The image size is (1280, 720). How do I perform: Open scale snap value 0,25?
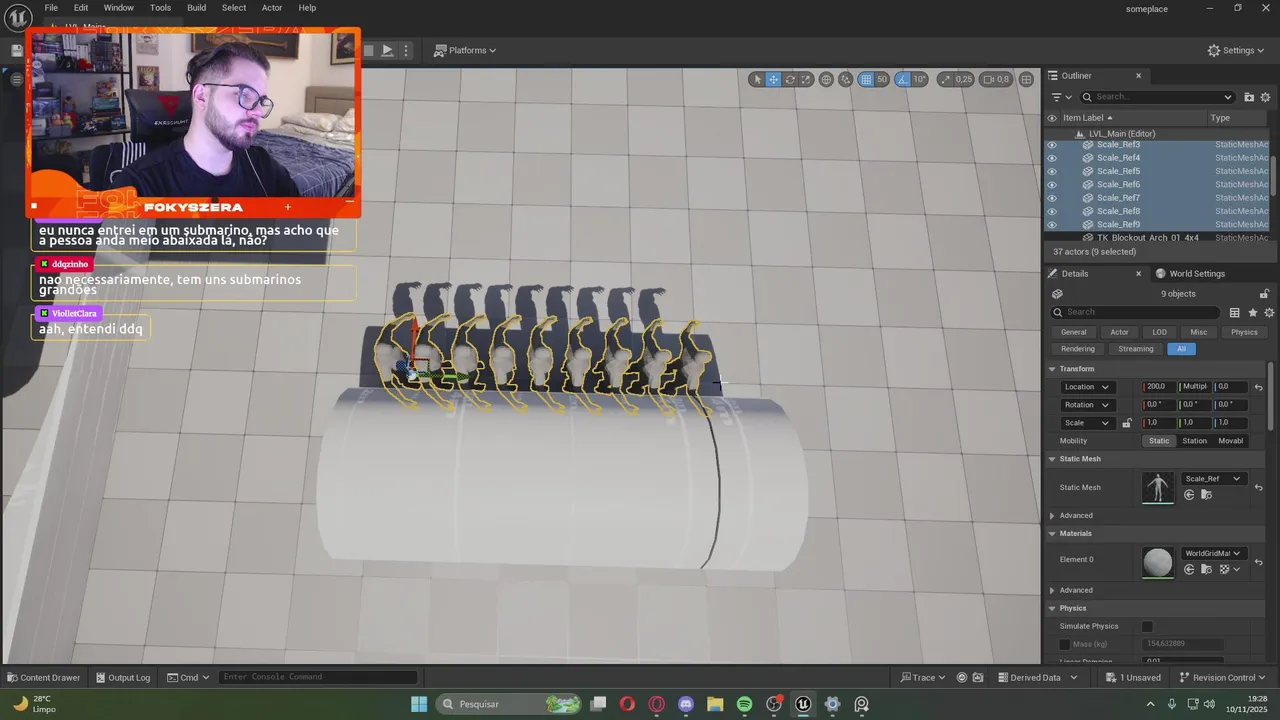click(964, 79)
